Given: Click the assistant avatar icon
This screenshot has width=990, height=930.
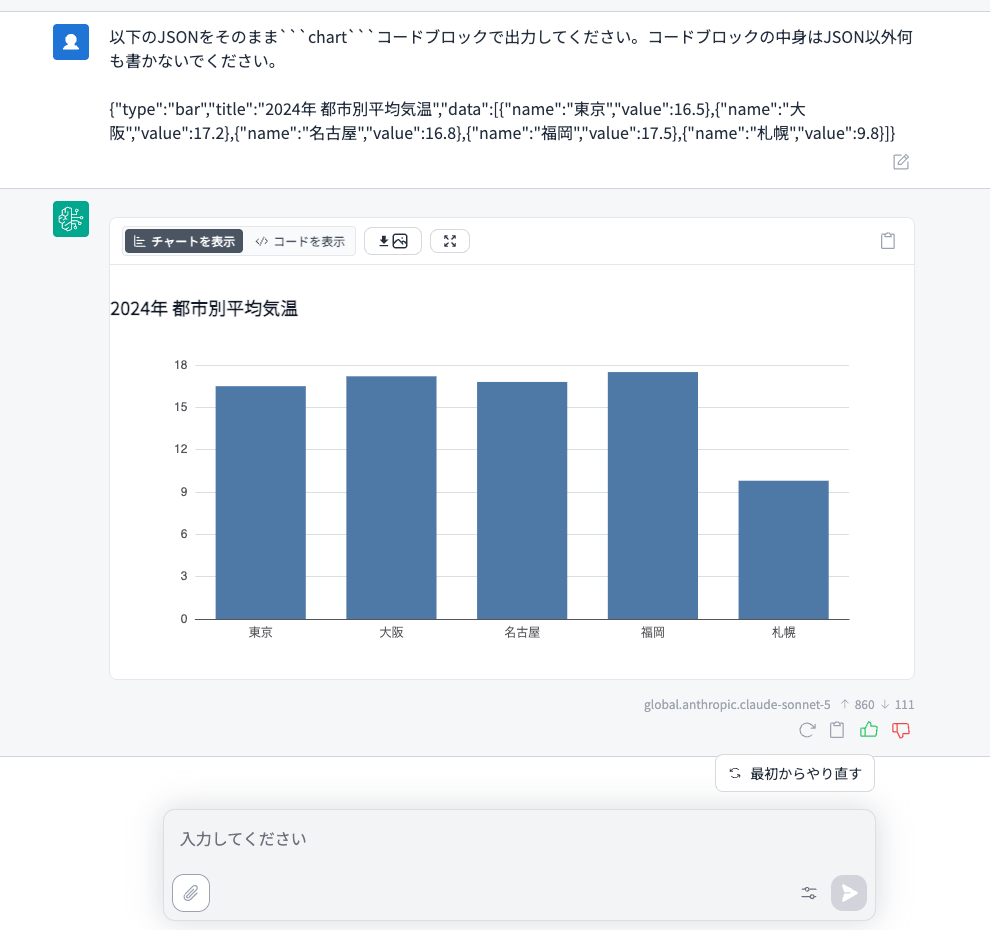Looking at the screenshot, I should (71, 219).
